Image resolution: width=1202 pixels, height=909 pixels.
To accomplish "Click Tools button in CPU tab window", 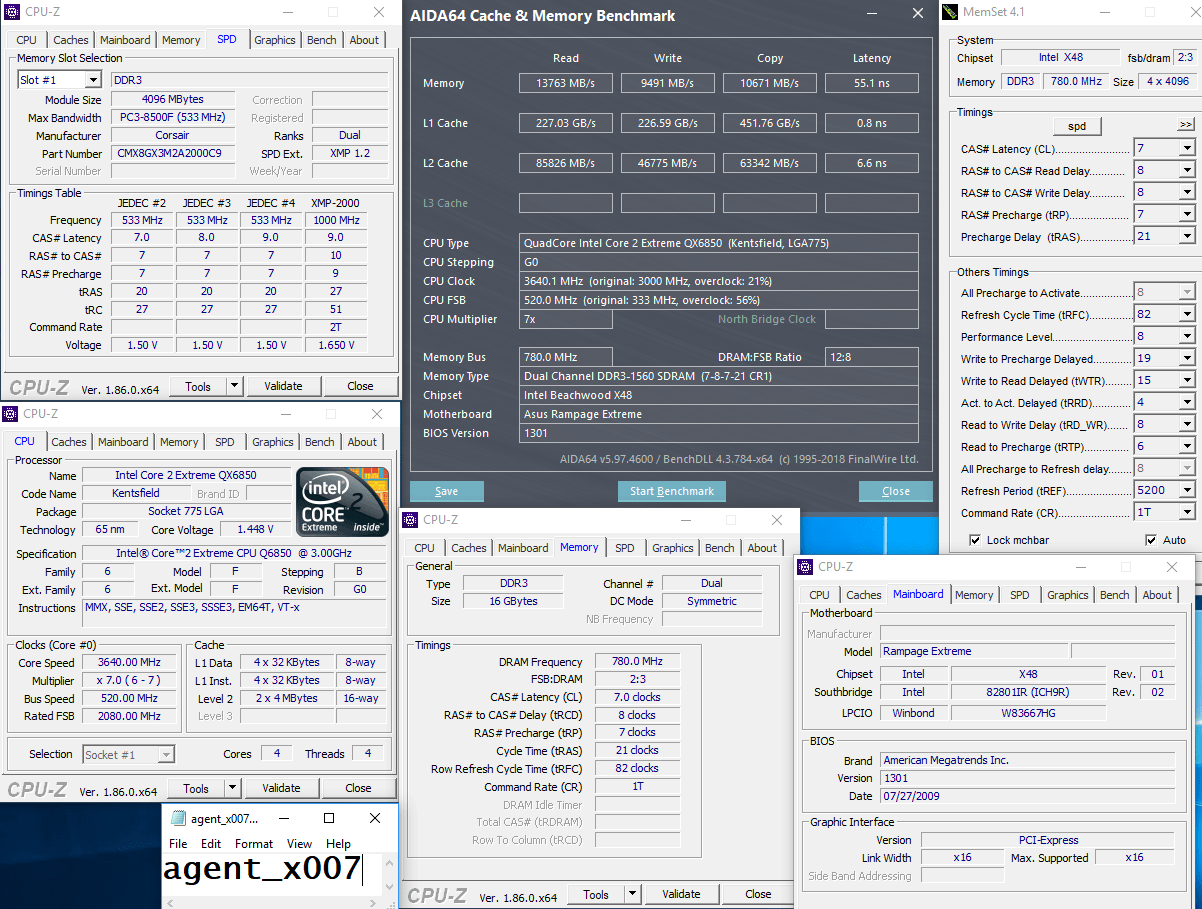I will [x=196, y=788].
